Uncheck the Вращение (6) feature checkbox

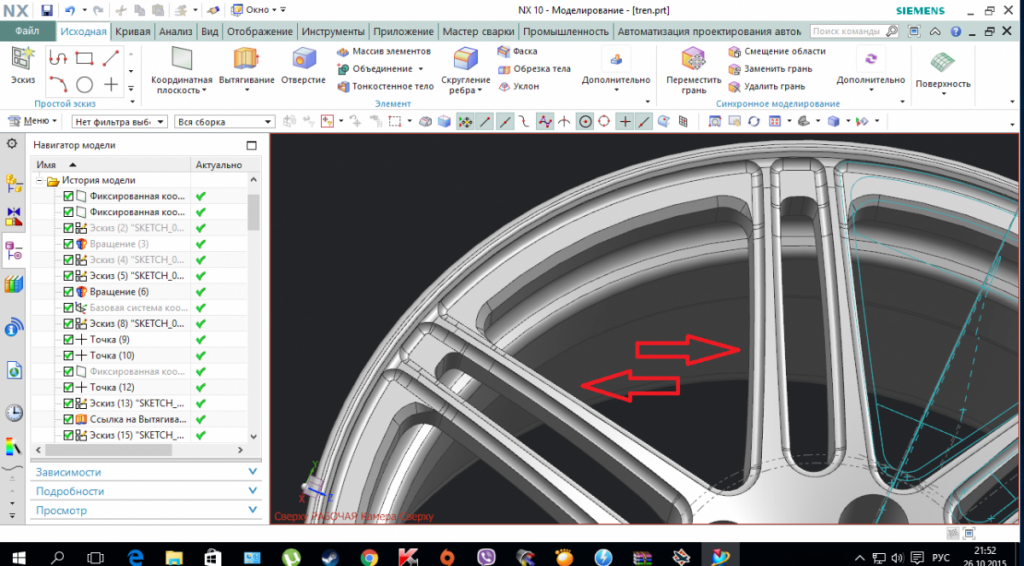tap(68, 292)
